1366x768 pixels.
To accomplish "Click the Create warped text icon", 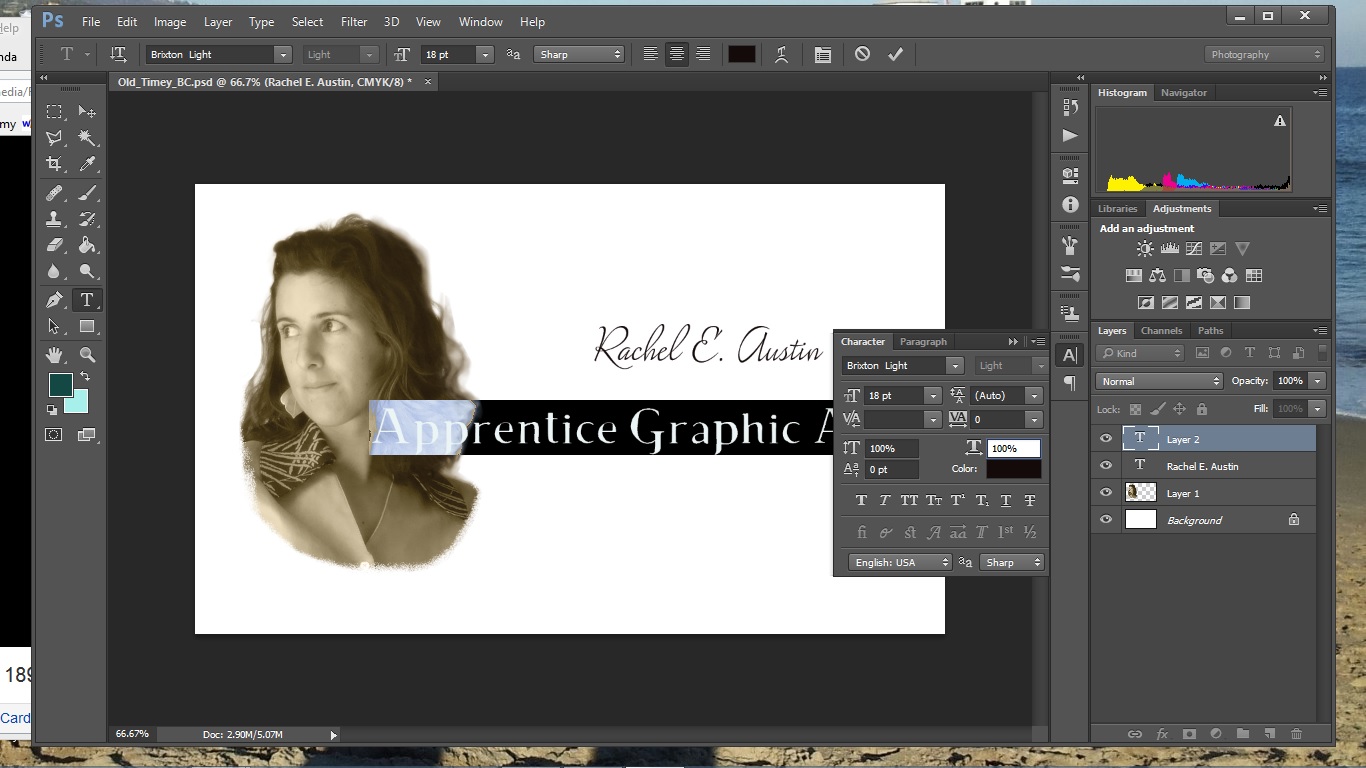I will (781, 55).
